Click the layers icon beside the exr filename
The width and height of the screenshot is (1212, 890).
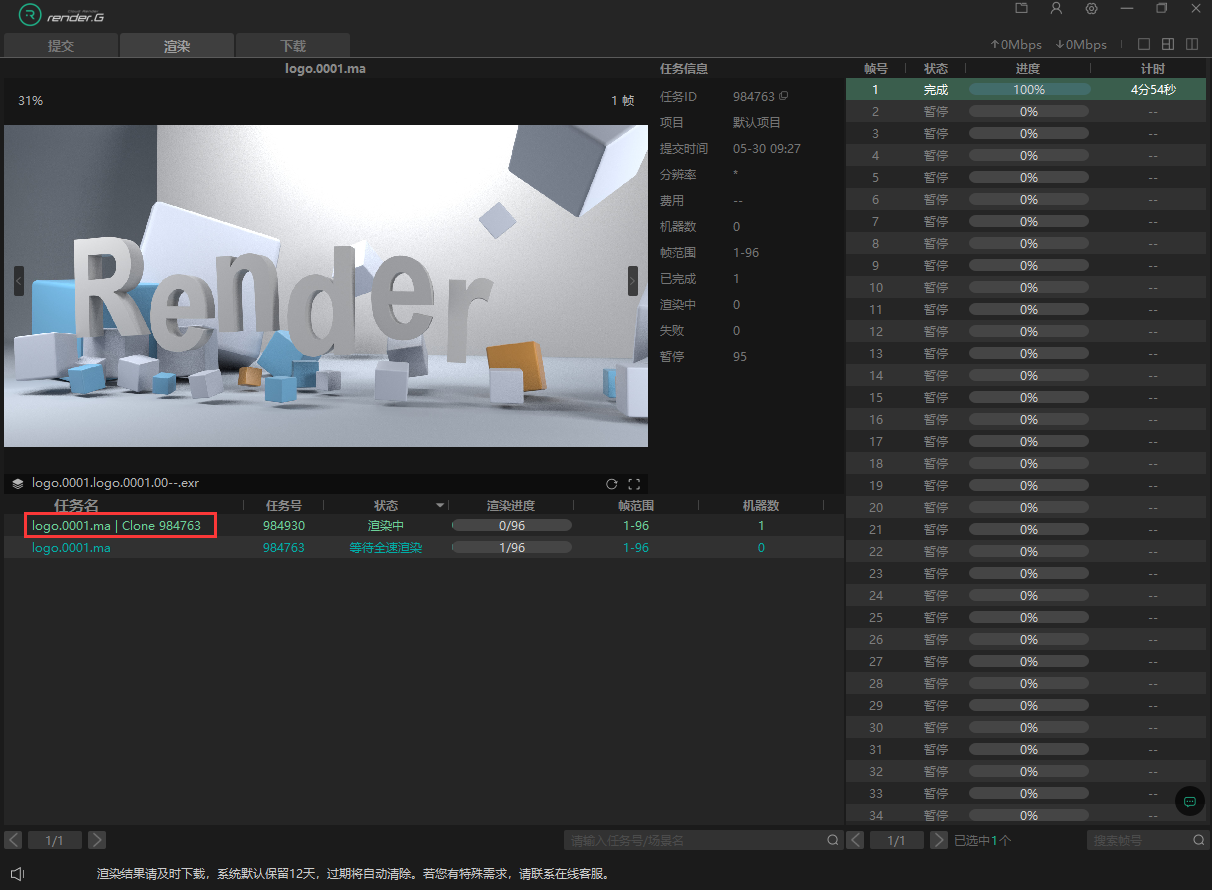[18, 483]
